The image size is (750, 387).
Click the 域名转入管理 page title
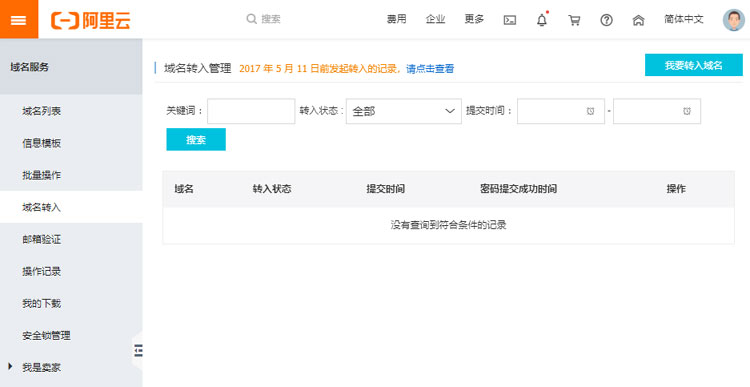pyautogui.click(x=198, y=68)
